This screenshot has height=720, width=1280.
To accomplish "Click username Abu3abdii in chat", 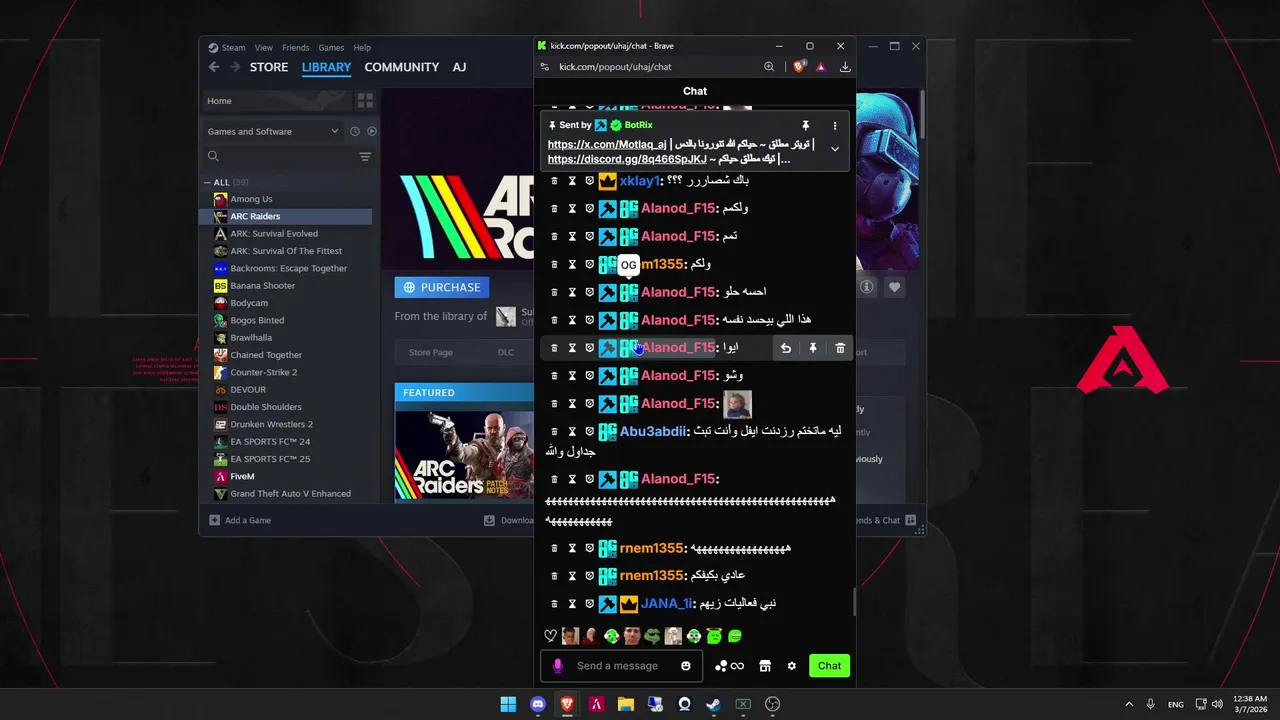I will [x=653, y=432].
